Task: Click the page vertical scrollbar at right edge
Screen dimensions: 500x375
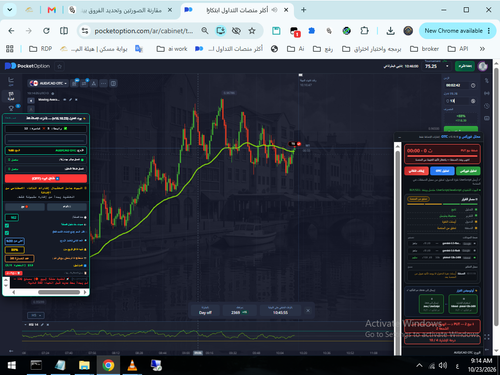Action: pyautogui.click(x=496, y=197)
